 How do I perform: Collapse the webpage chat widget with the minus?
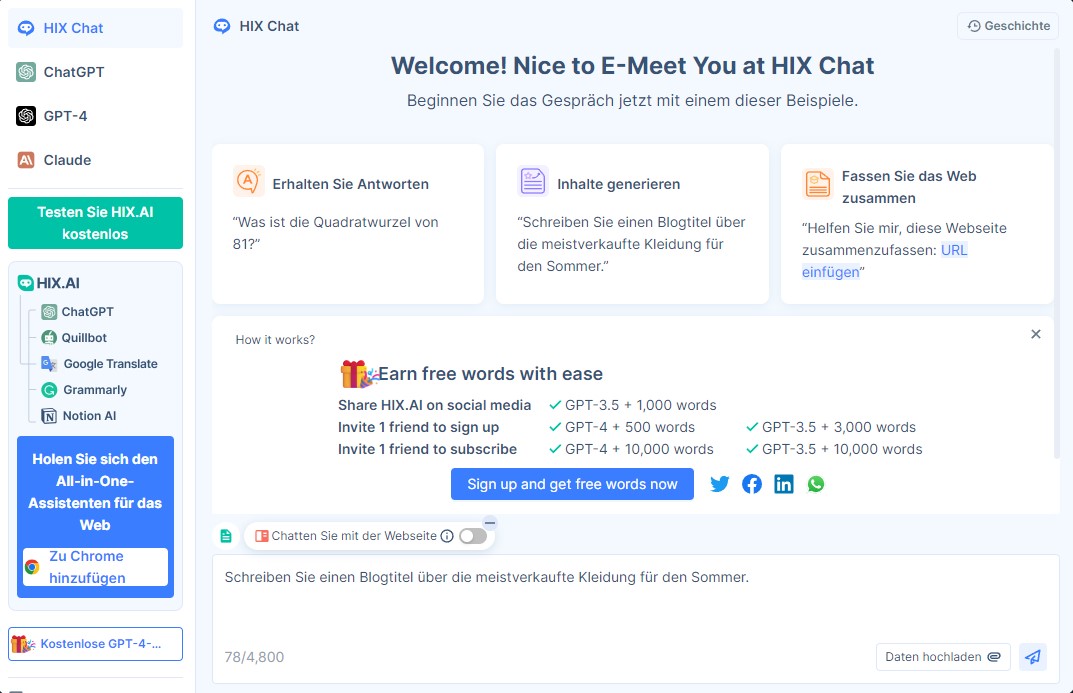tap(489, 521)
